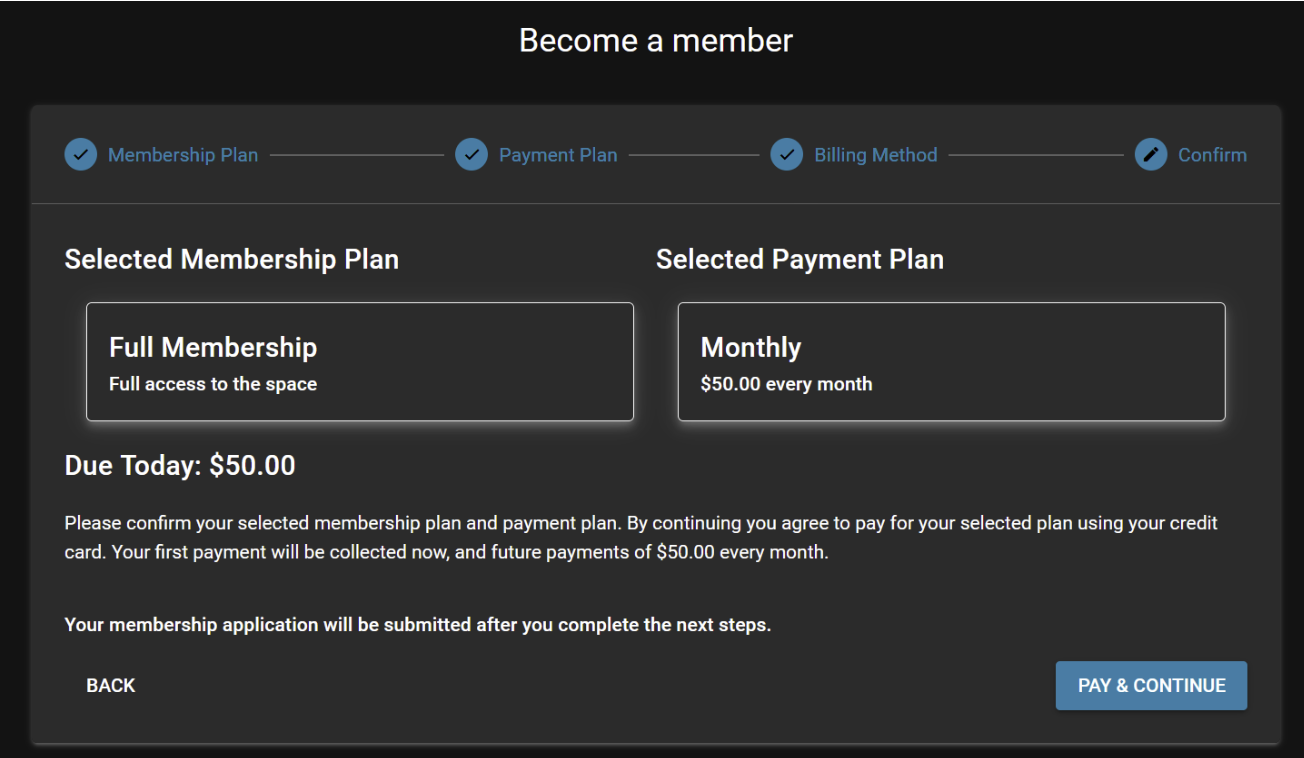Click the "Selected Payment Plan" heading
The width and height of the screenshot is (1304, 758).
(x=800, y=260)
